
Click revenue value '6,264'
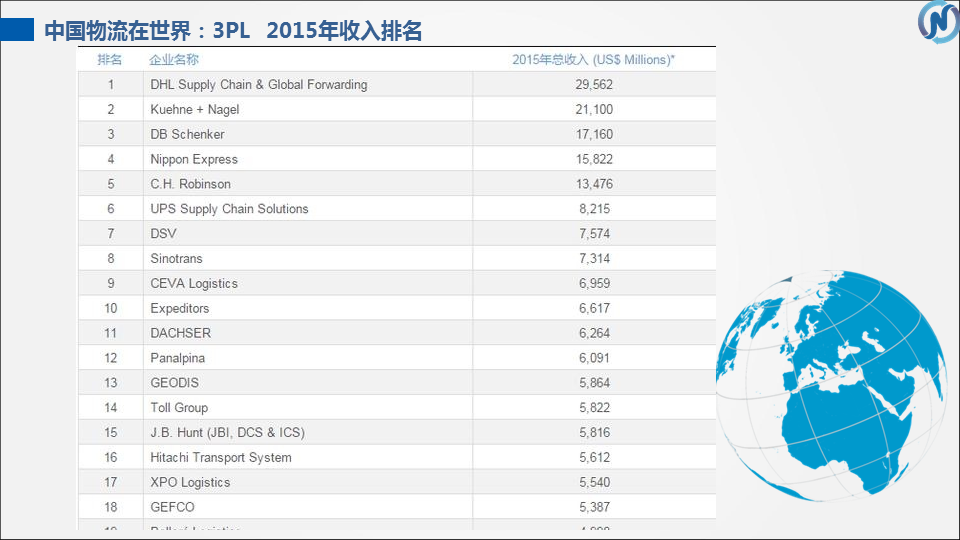(594, 333)
